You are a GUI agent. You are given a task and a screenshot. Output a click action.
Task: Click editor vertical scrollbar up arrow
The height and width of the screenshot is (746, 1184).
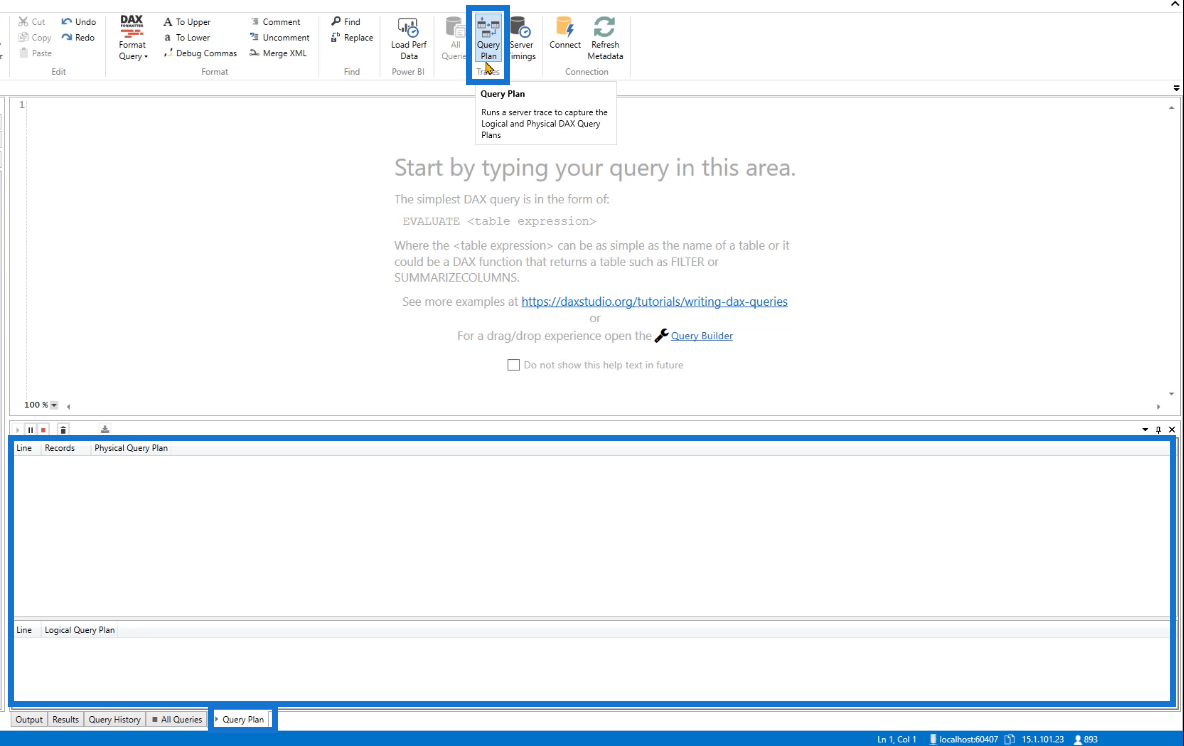tap(1171, 108)
